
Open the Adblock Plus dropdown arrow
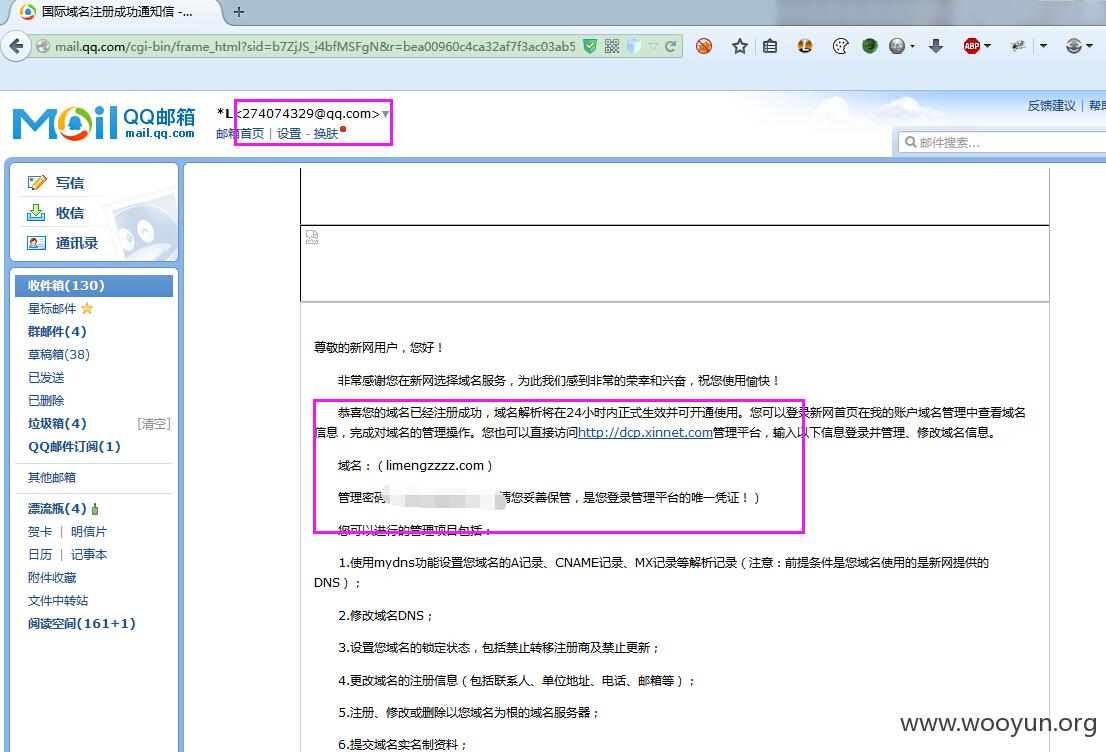coord(987,47)
